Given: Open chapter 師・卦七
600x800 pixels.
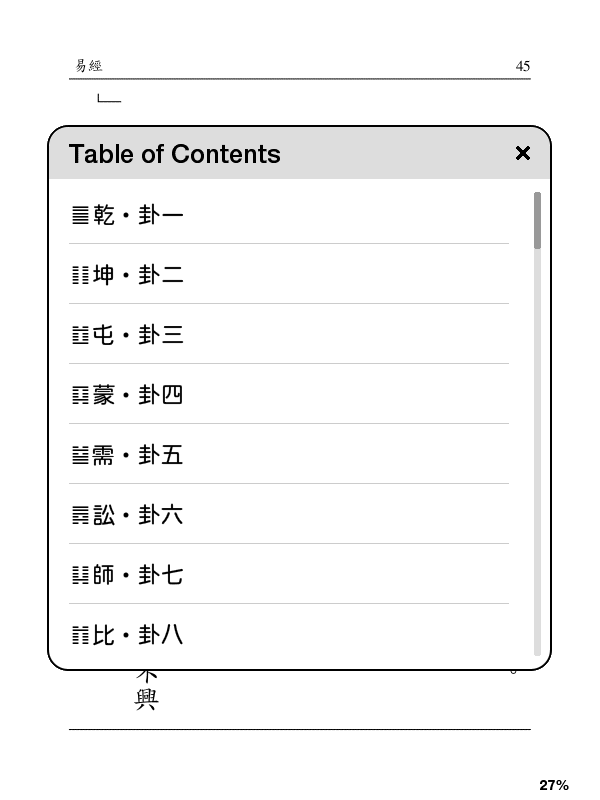Looking at the screenshot, I should [x=139, y=575].
